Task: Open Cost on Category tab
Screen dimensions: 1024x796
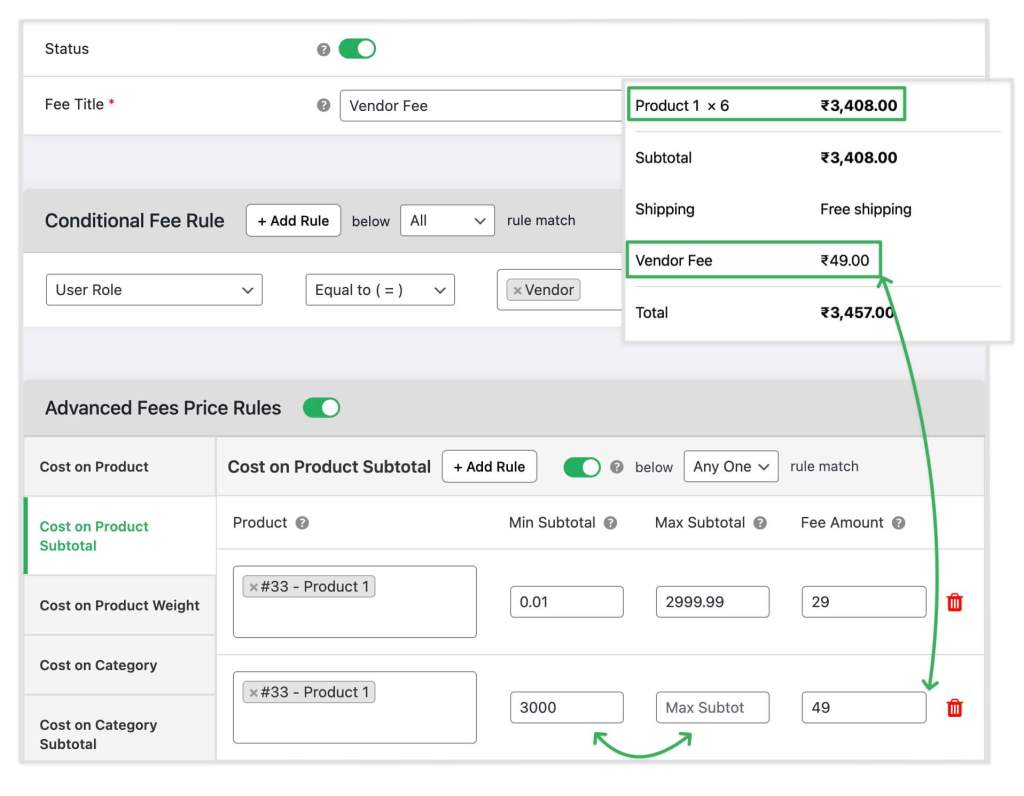Action: [120, 665]
